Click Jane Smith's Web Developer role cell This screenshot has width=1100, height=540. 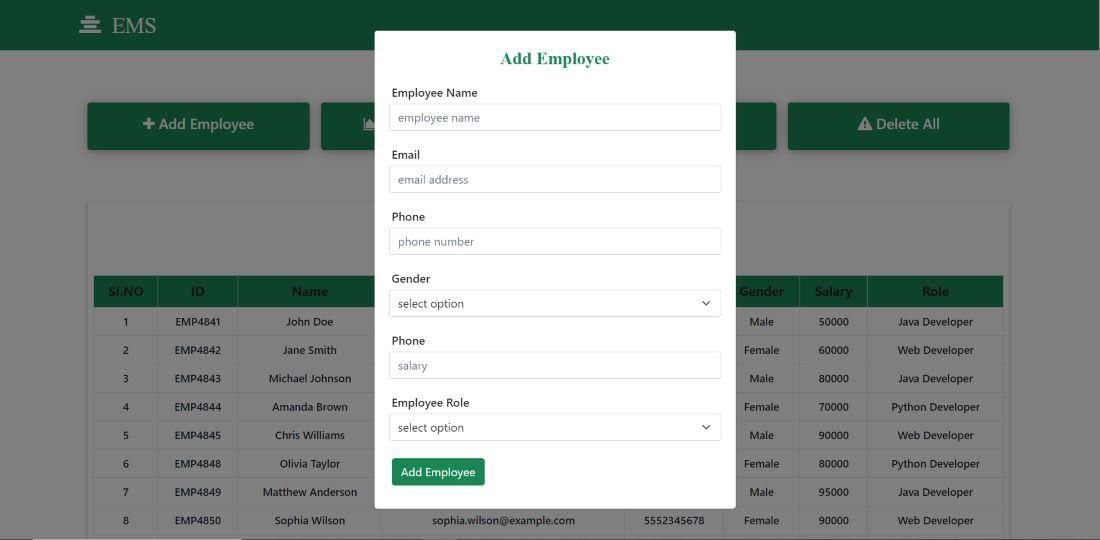935,350
